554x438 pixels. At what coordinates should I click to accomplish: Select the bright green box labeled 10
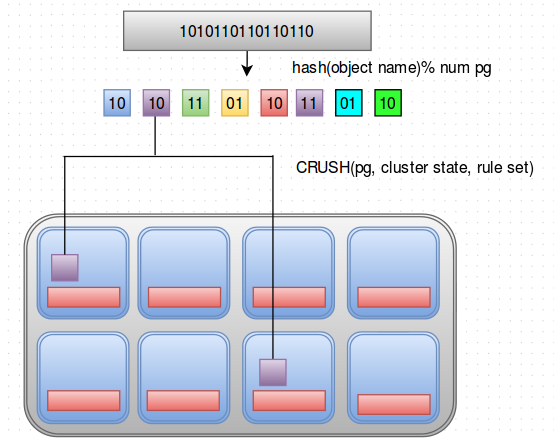point(388,103)
